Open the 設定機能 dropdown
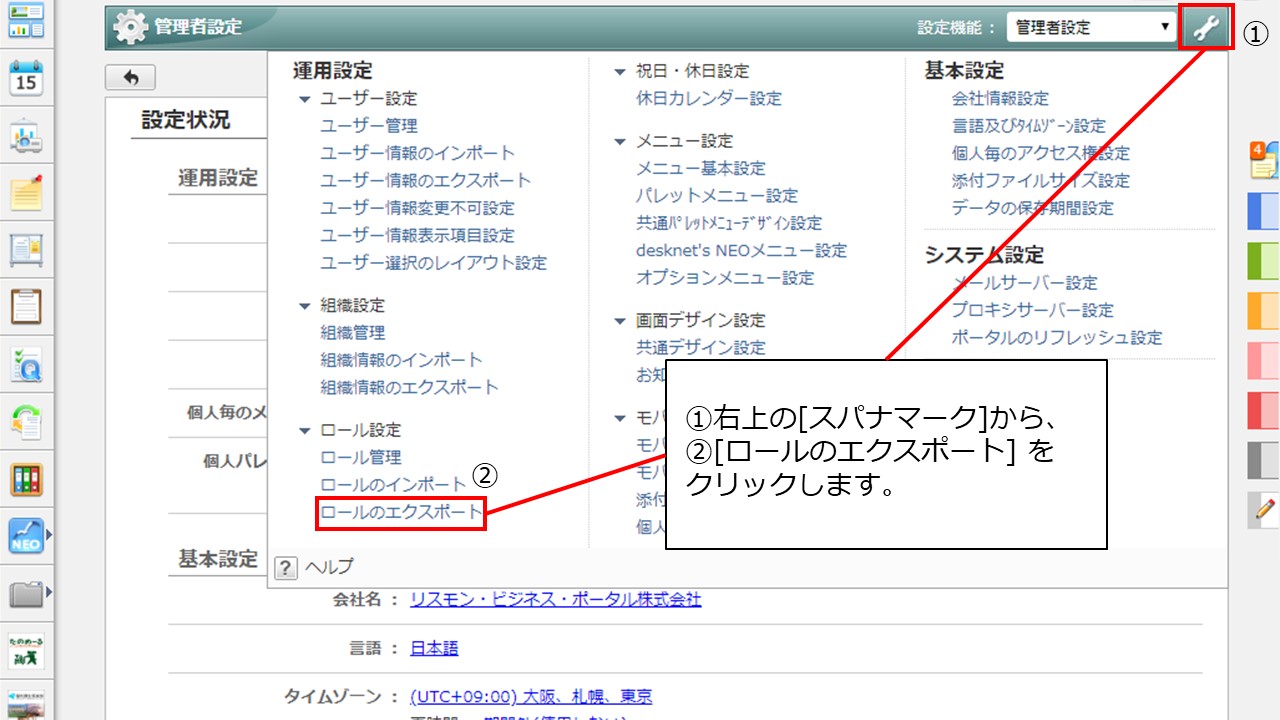The width and height of the screenshot is (1280, 720). [x=1092, y=28]
